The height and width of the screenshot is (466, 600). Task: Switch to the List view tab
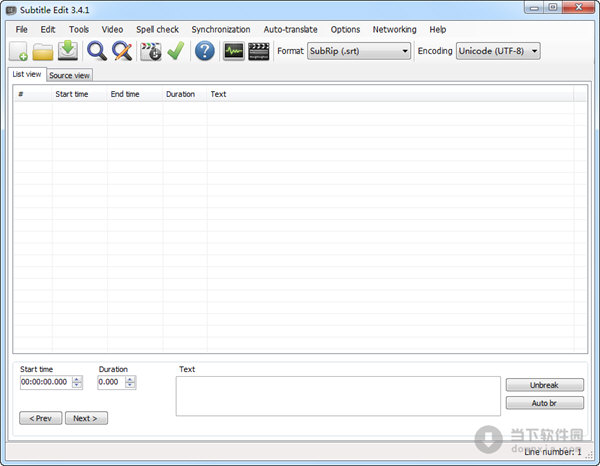coord(27,74)
